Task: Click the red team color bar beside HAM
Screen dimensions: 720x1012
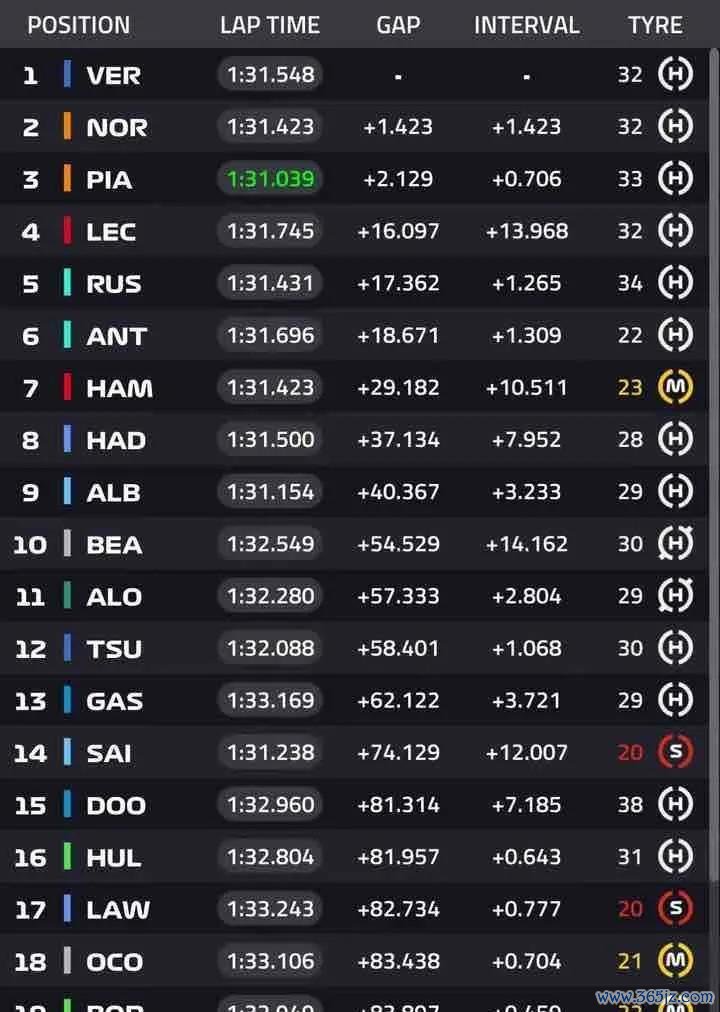Action: 67,387
